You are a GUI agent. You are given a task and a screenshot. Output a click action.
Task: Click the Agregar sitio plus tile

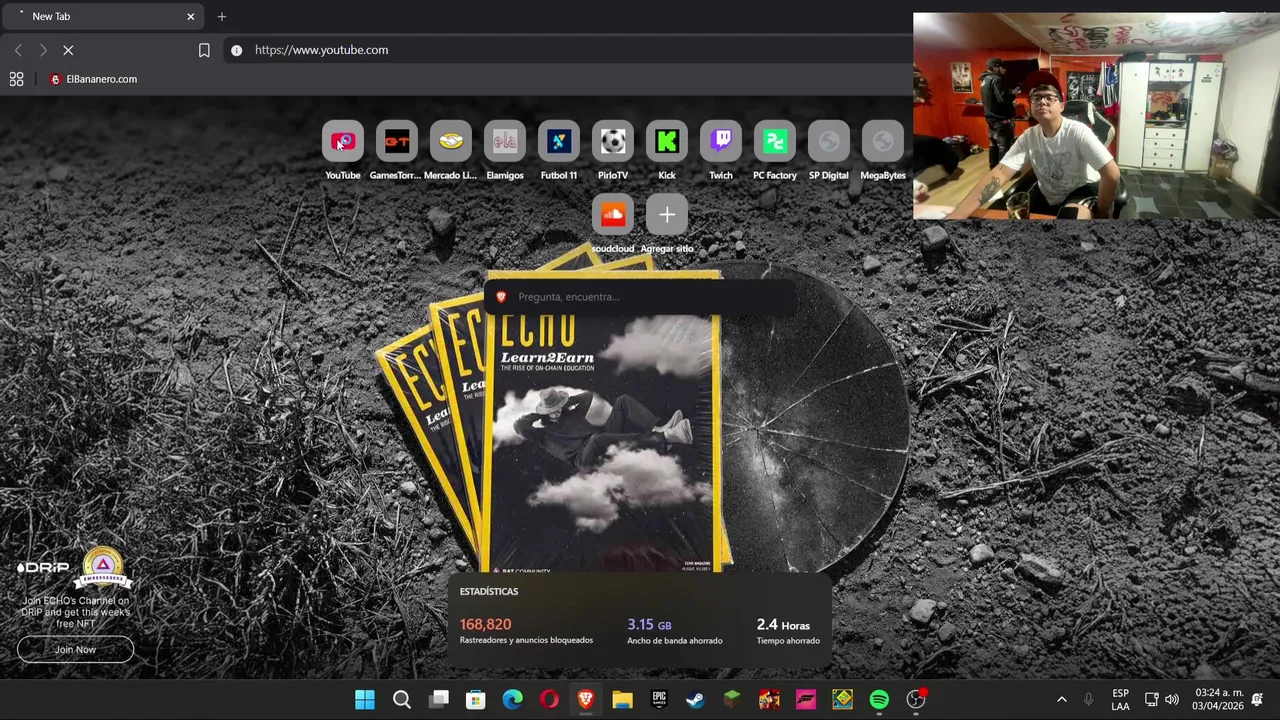666,214
